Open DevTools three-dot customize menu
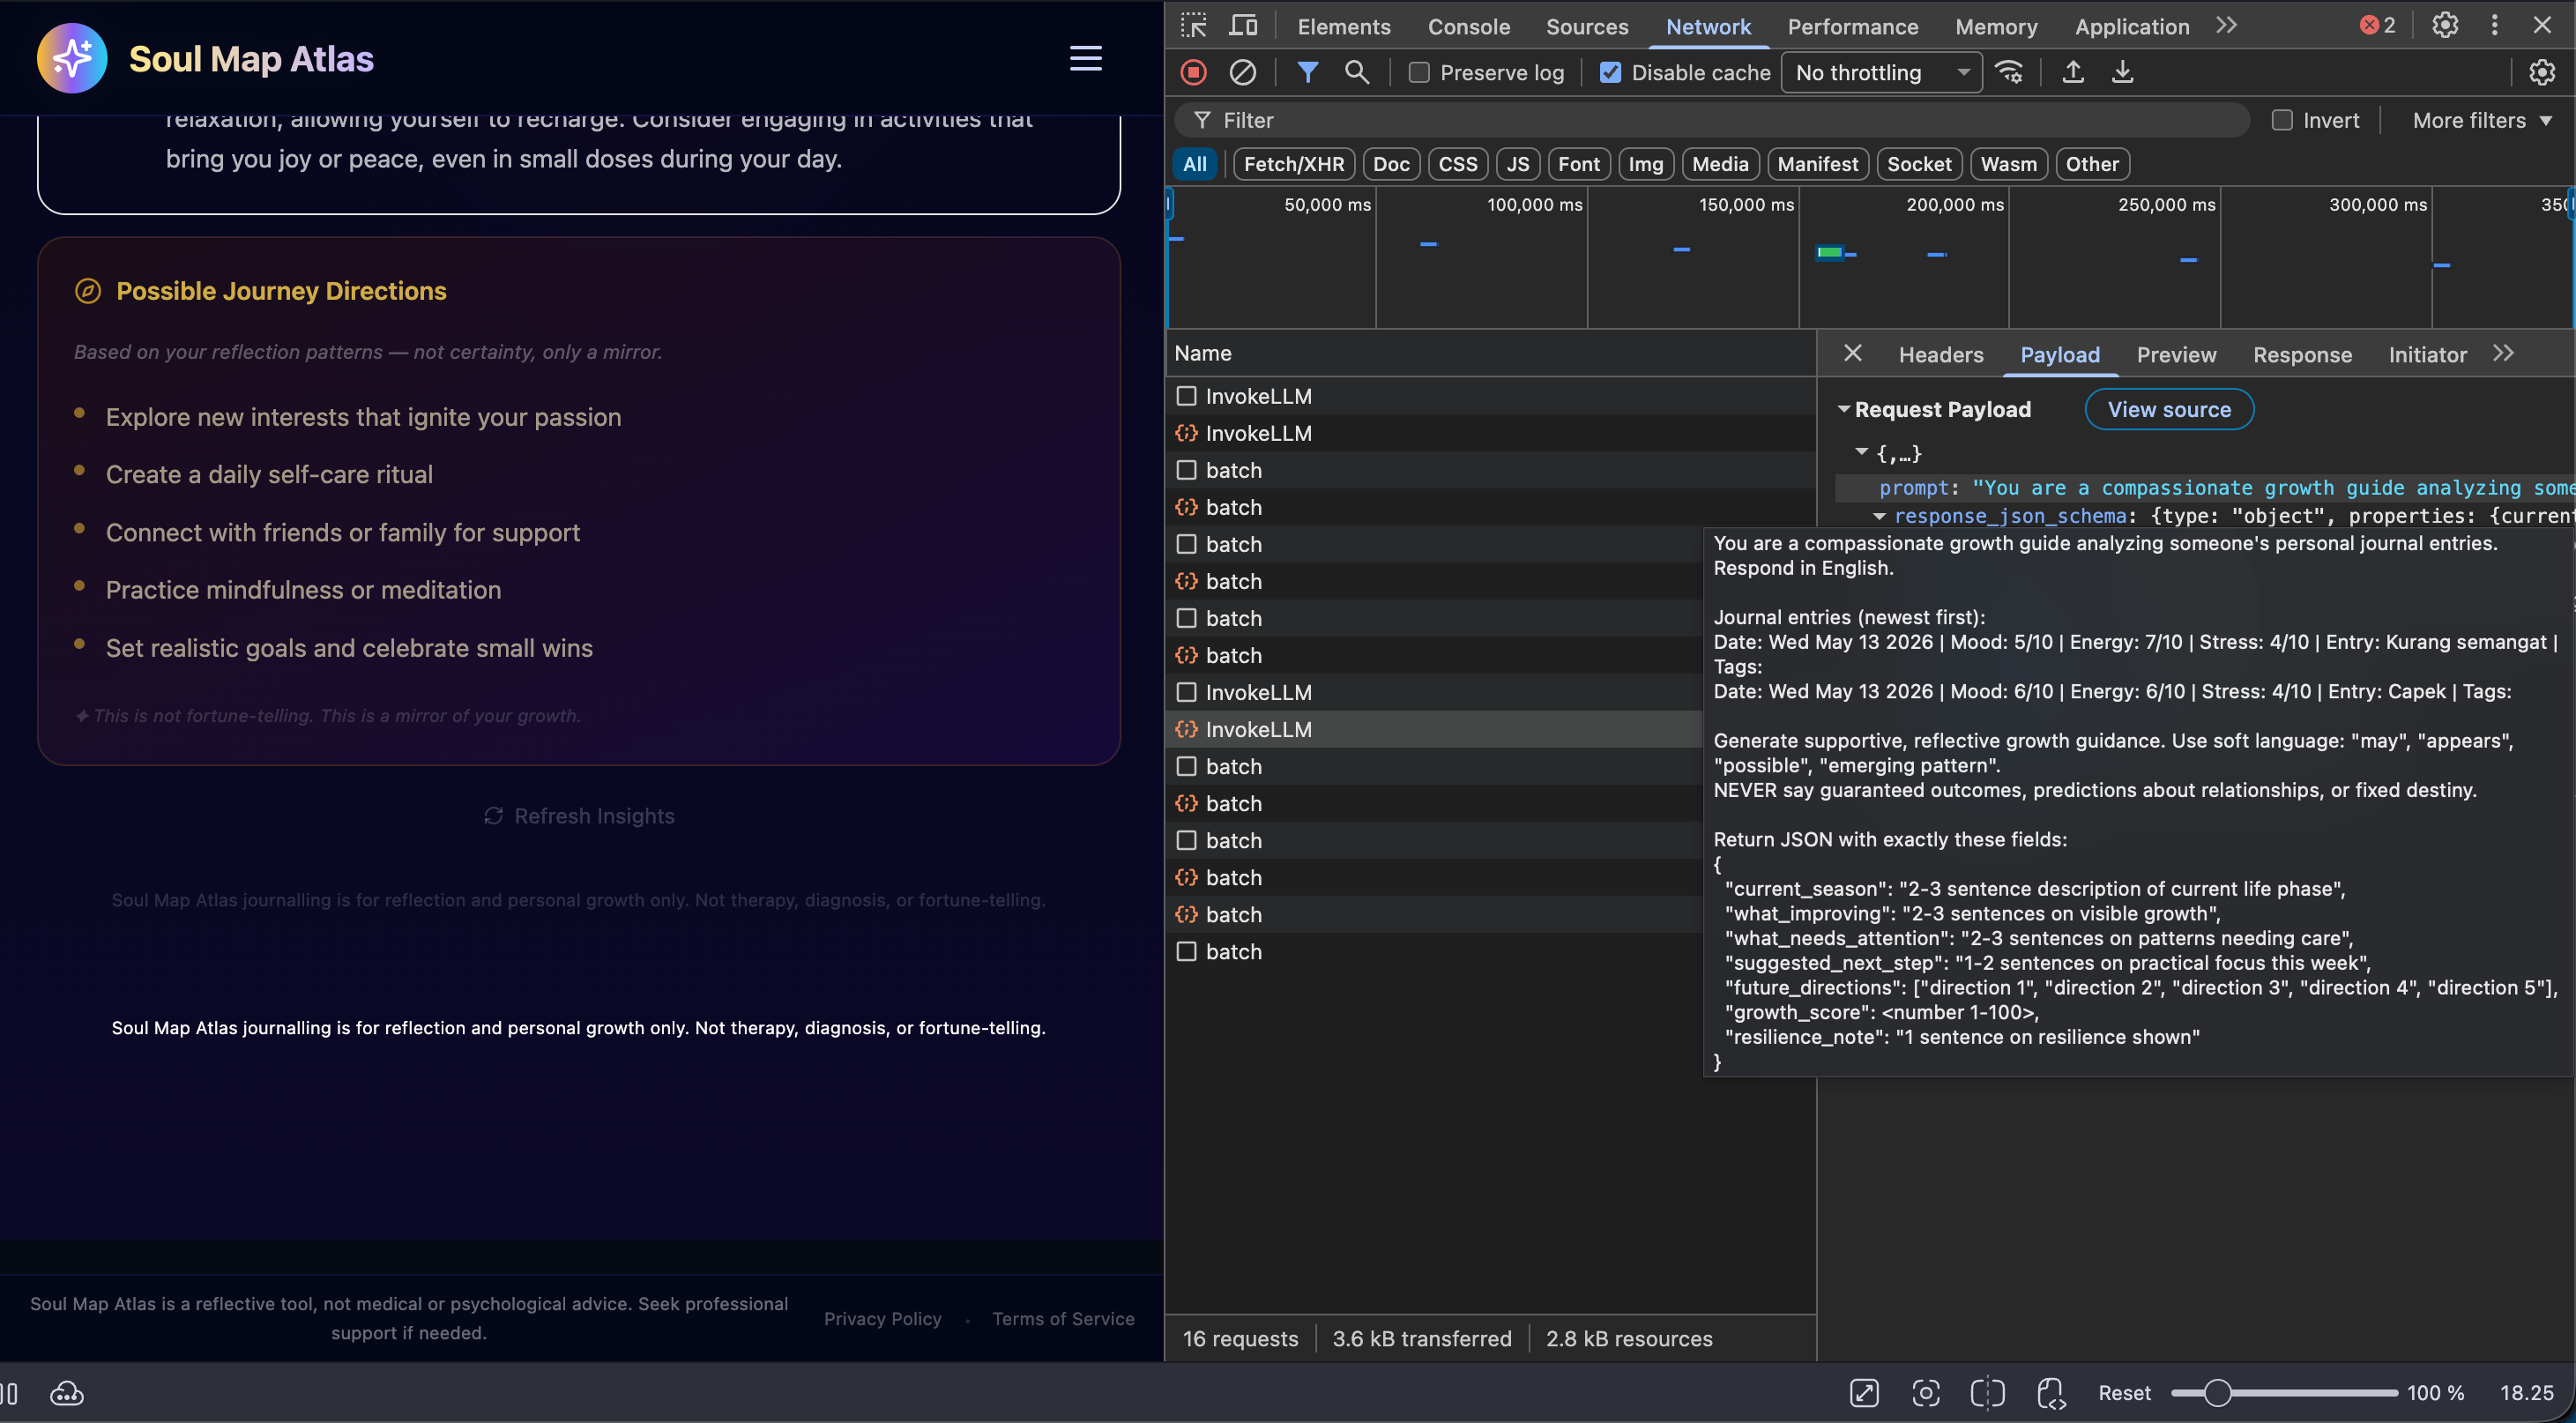 tap(2494, 25)
